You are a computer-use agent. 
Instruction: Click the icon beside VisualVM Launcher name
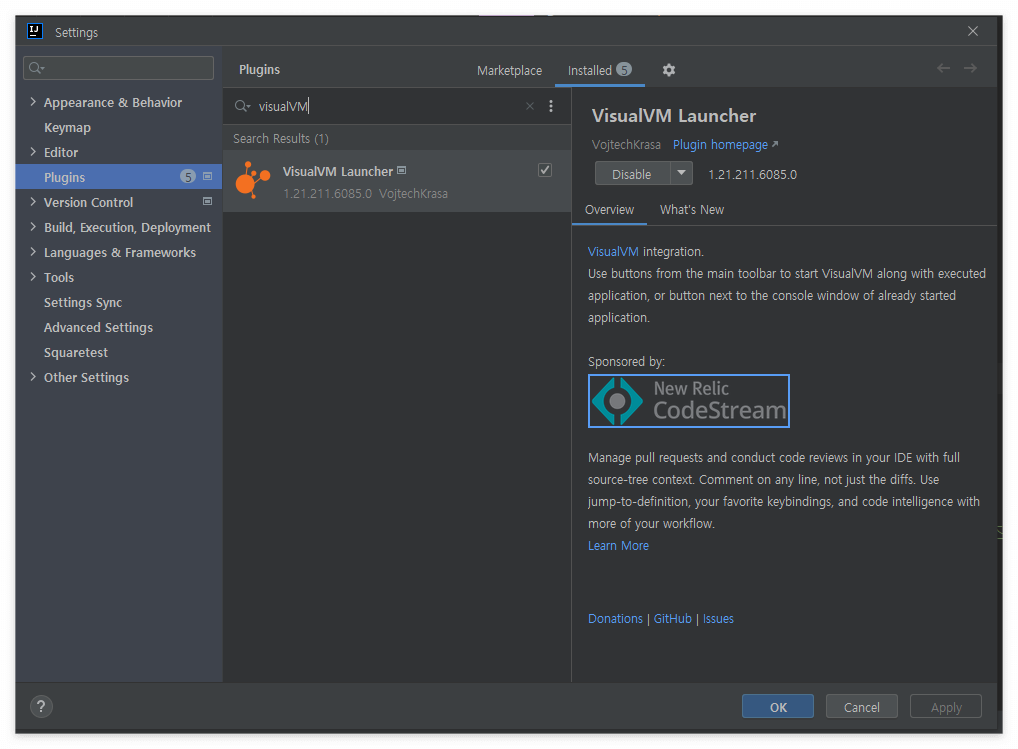tap(402, 170)
